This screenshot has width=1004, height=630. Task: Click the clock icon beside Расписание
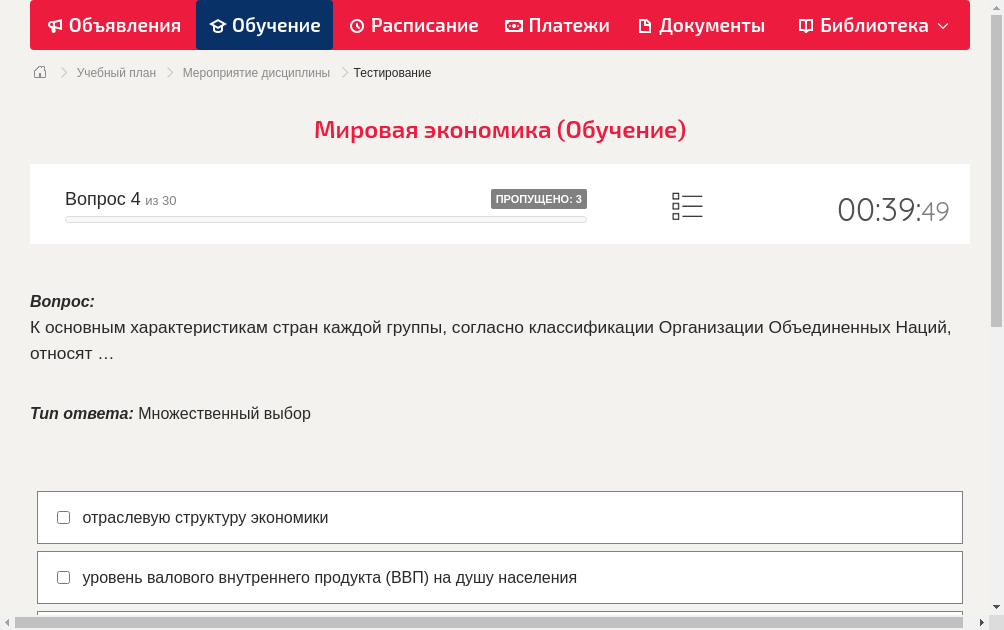coord(355,25)
